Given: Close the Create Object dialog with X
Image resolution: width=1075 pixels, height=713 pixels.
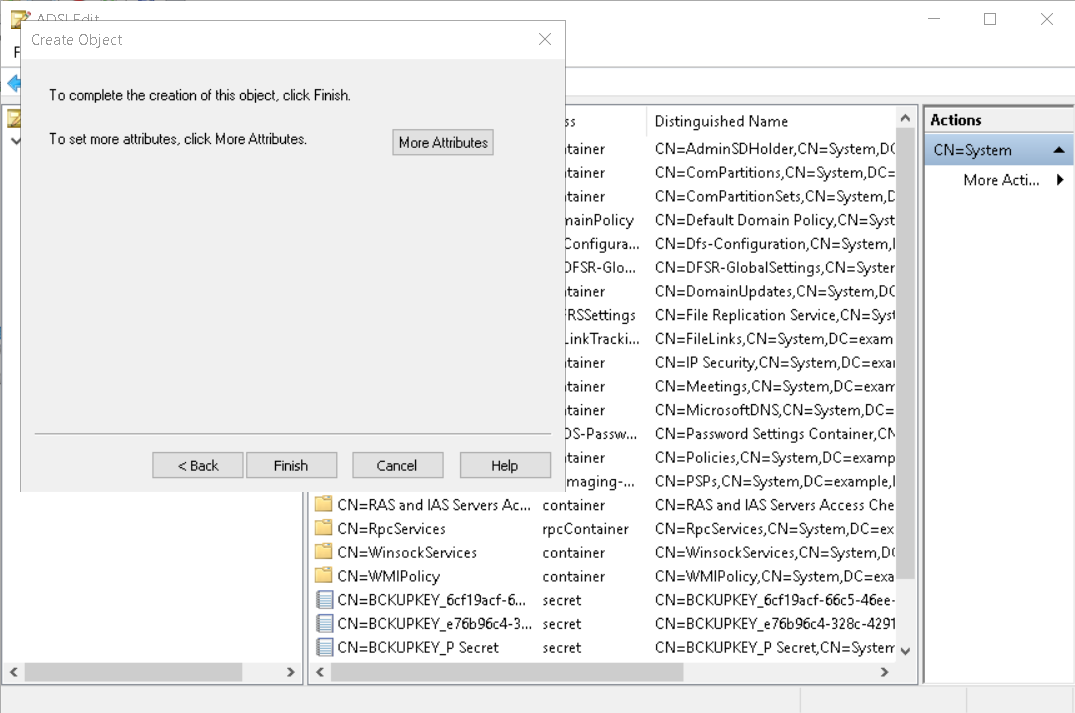Looking at the screenshot, I should (545, 40).
